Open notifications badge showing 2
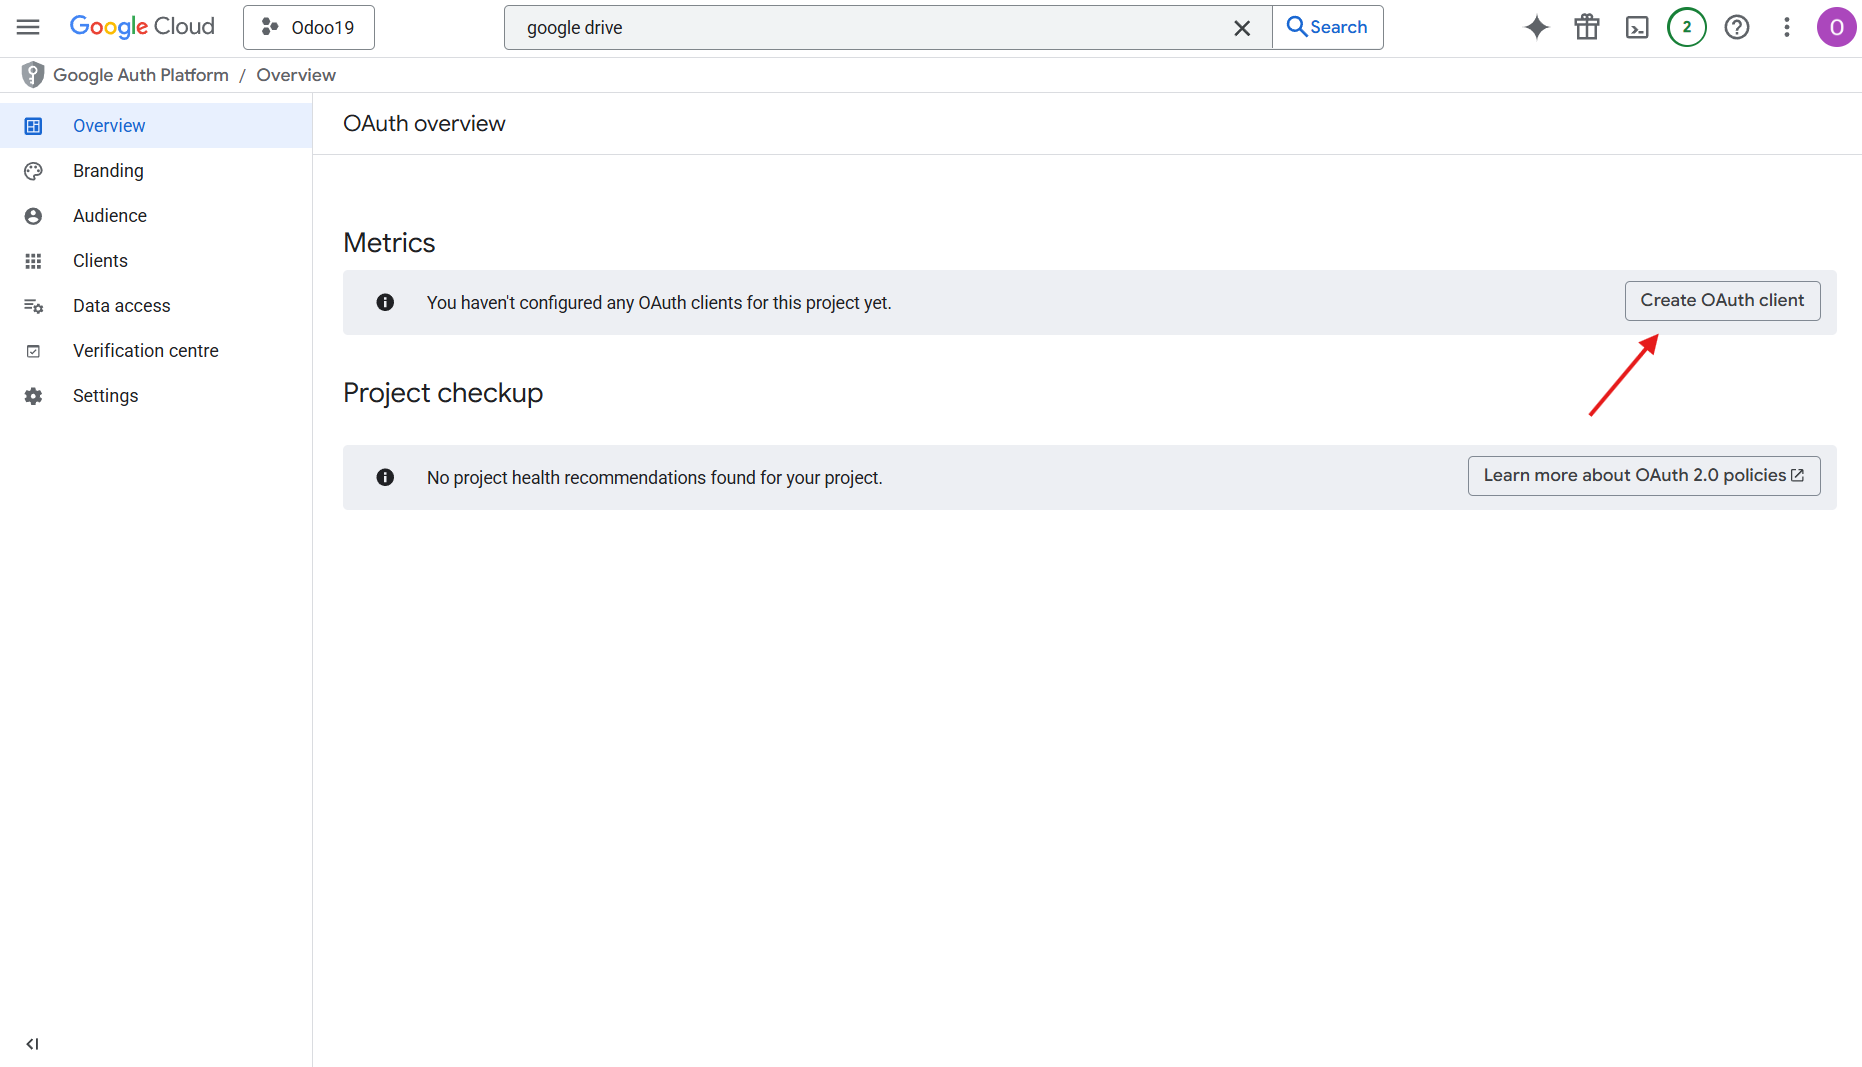 (1687, 27)
